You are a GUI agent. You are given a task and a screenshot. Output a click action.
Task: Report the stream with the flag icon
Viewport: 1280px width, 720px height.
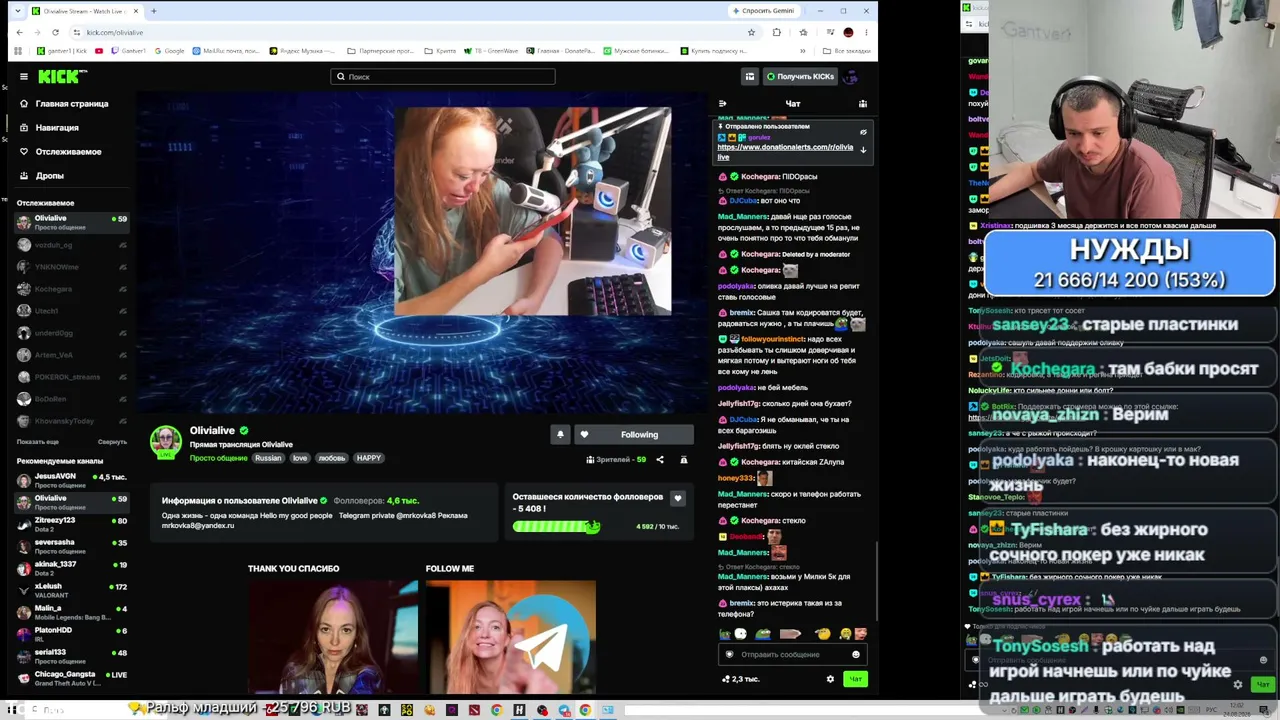pyautogui.click(x=684, y=460)
